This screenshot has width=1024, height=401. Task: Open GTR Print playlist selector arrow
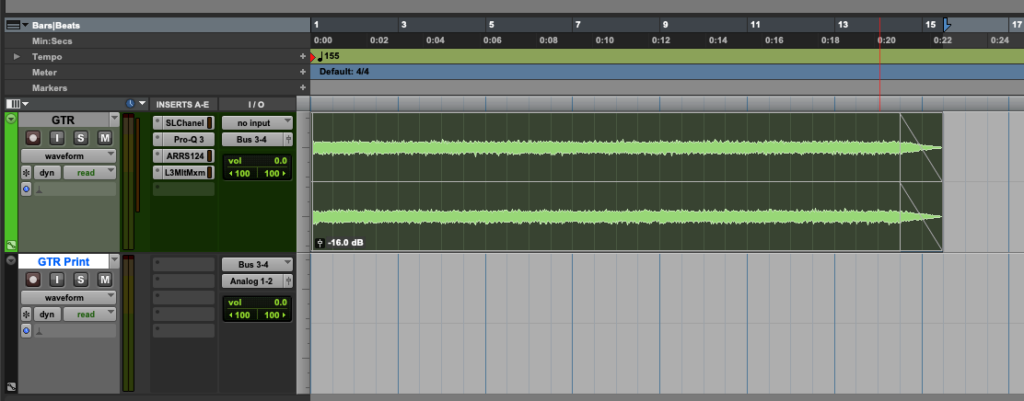[x=10, y=261]
